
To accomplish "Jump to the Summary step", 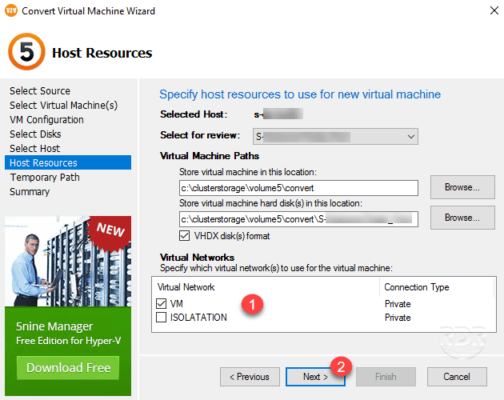I will tap(29, 191).
